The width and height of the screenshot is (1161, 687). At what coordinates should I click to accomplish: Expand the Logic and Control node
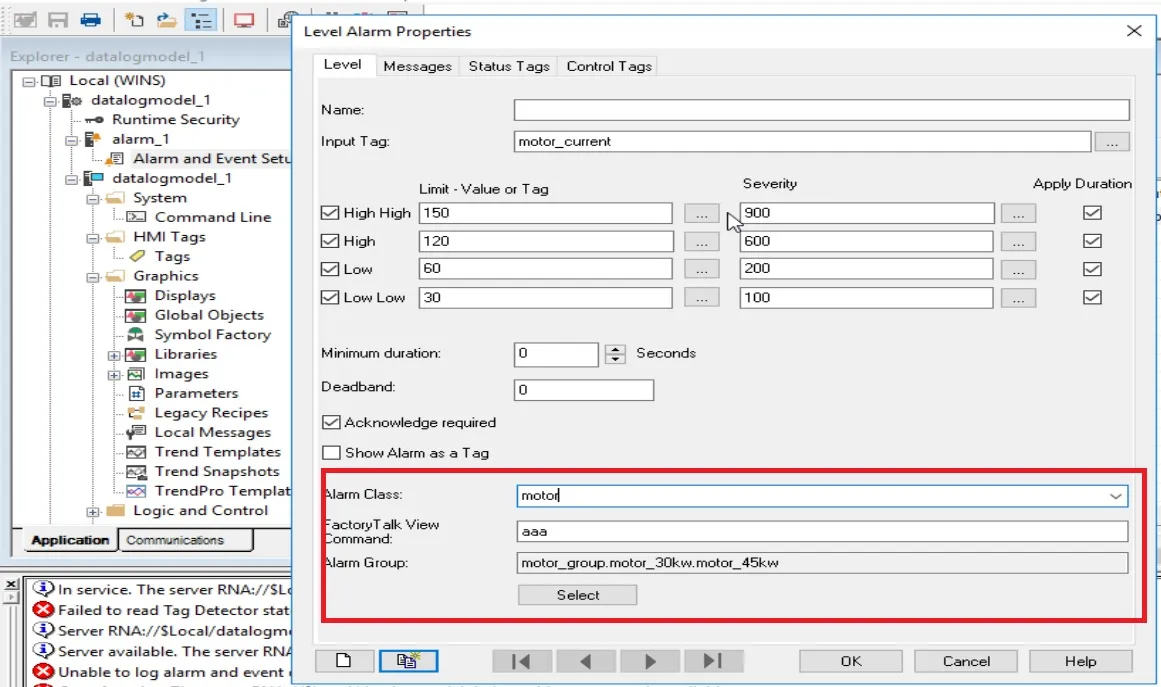click(x=93, y=512)
